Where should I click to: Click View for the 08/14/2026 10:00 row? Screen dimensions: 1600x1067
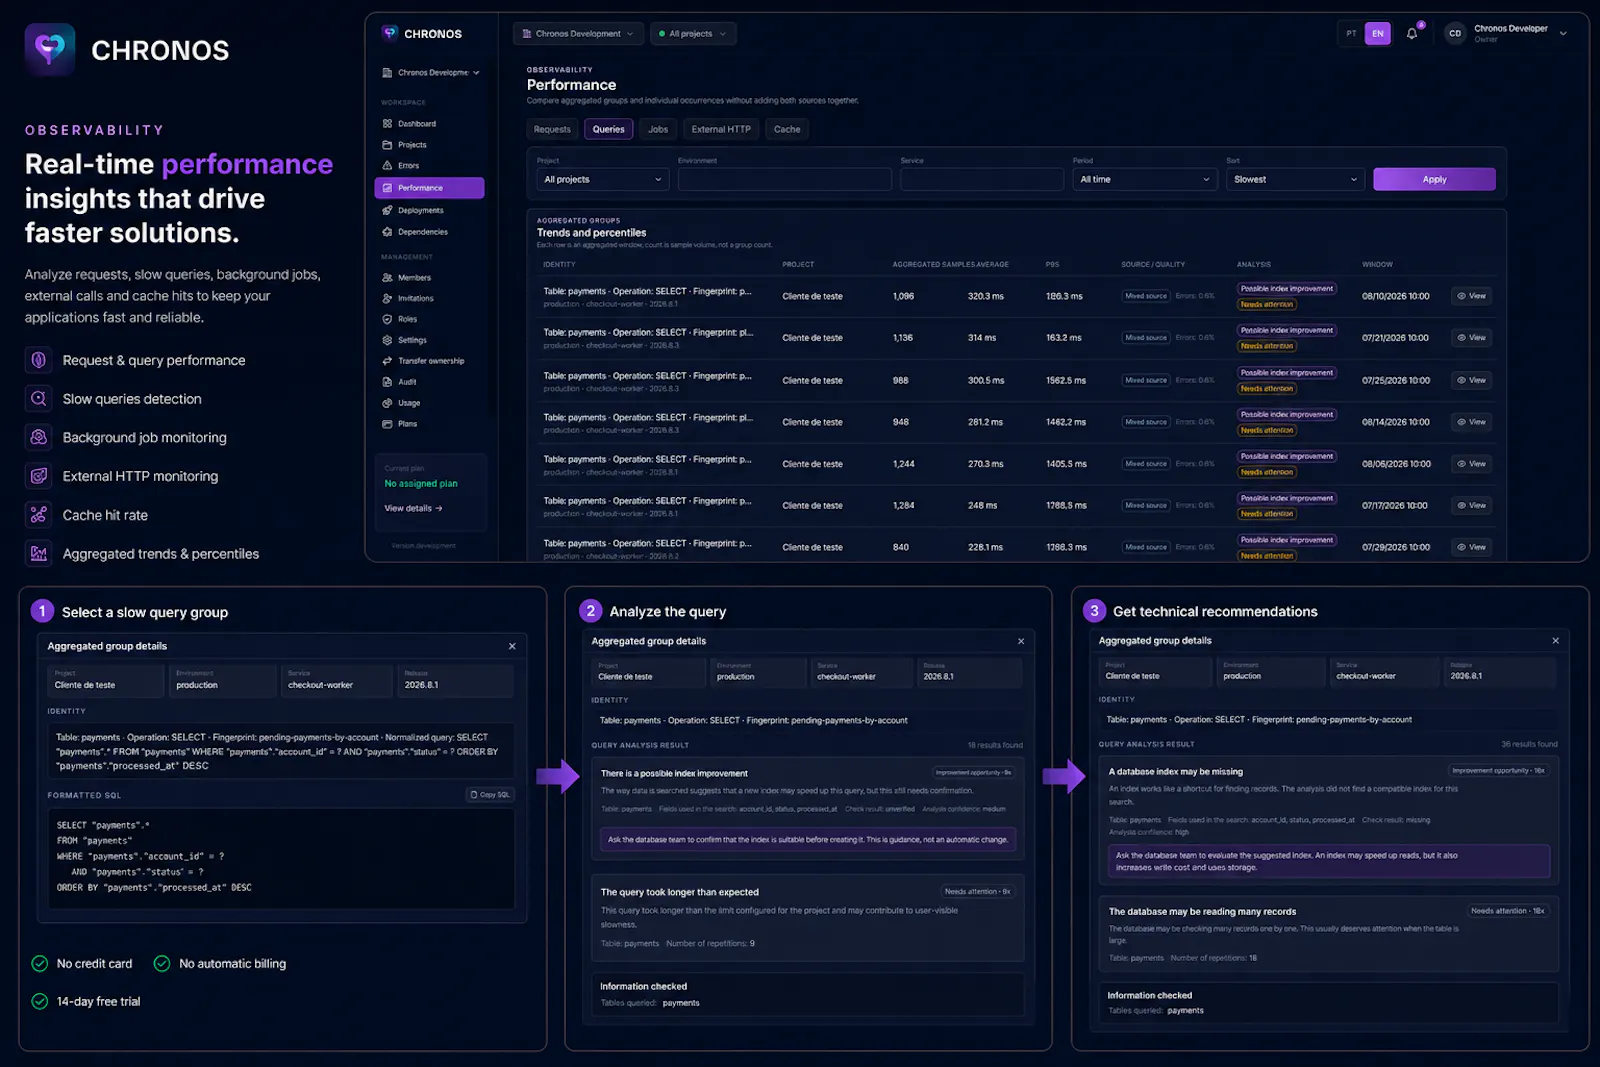pyautogui.click(x=1472, y=422)
